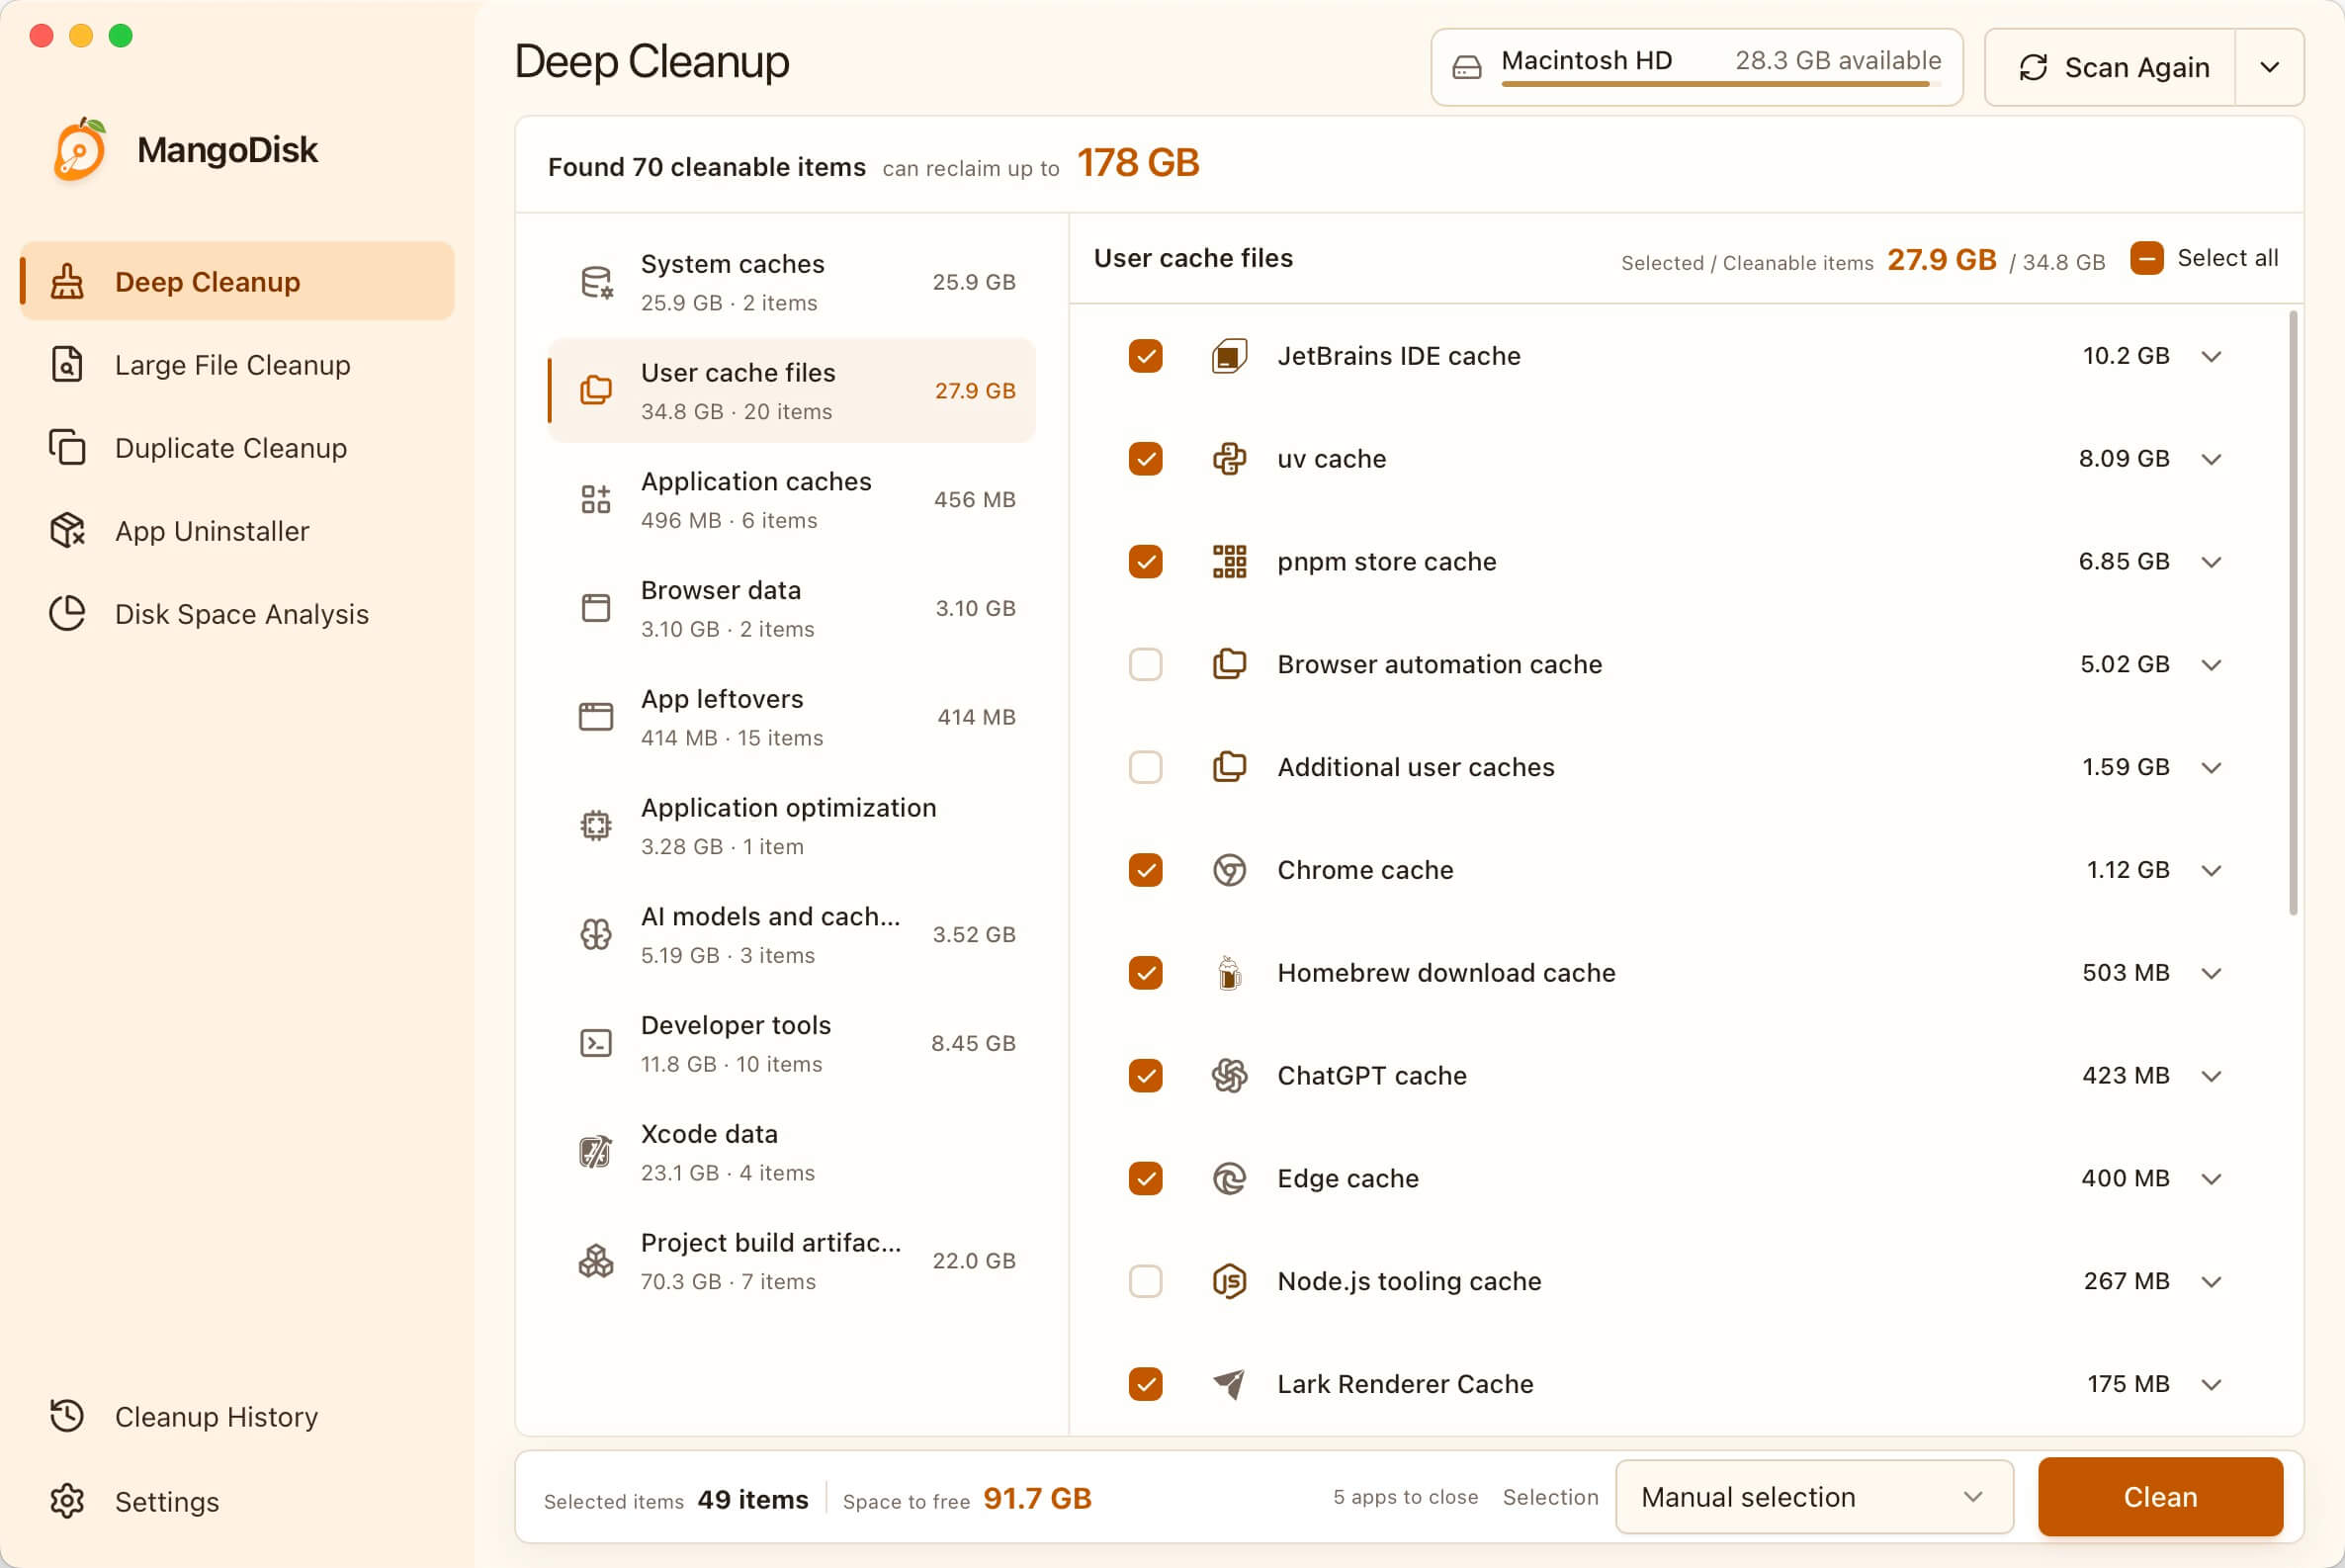Check the Additional user caches checkbox
This screenshot has height=1568, width=2345.
tap(1146, 768)
